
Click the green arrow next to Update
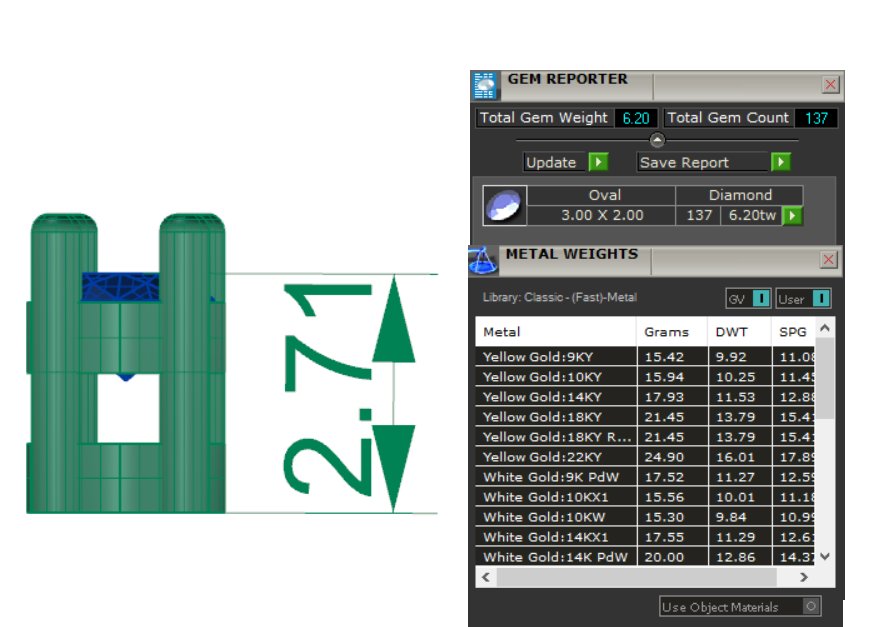[598, 162]
